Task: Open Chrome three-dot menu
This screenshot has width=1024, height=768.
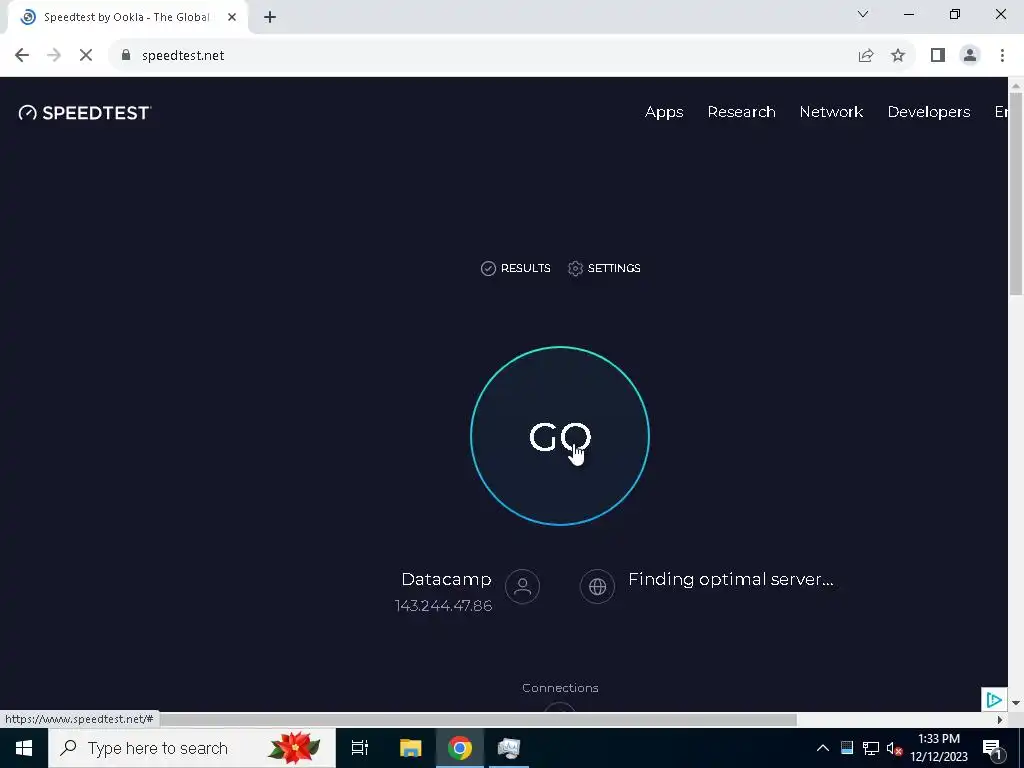Action: click(1002, 56)
